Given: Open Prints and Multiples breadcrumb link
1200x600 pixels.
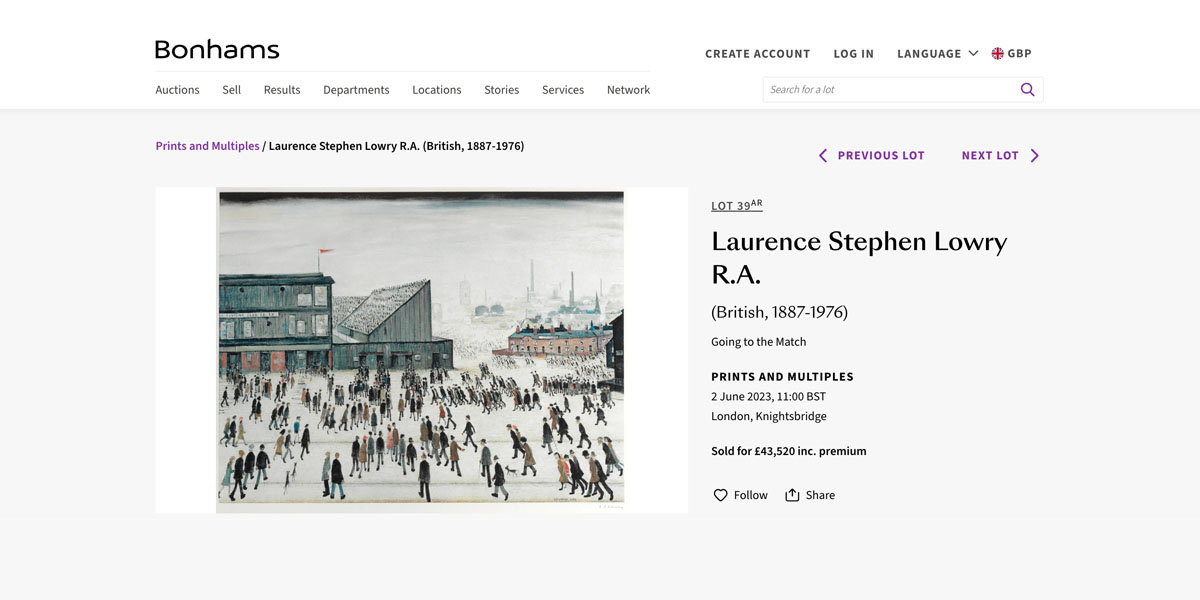Looking at the screenshot, I should [207, 146].
